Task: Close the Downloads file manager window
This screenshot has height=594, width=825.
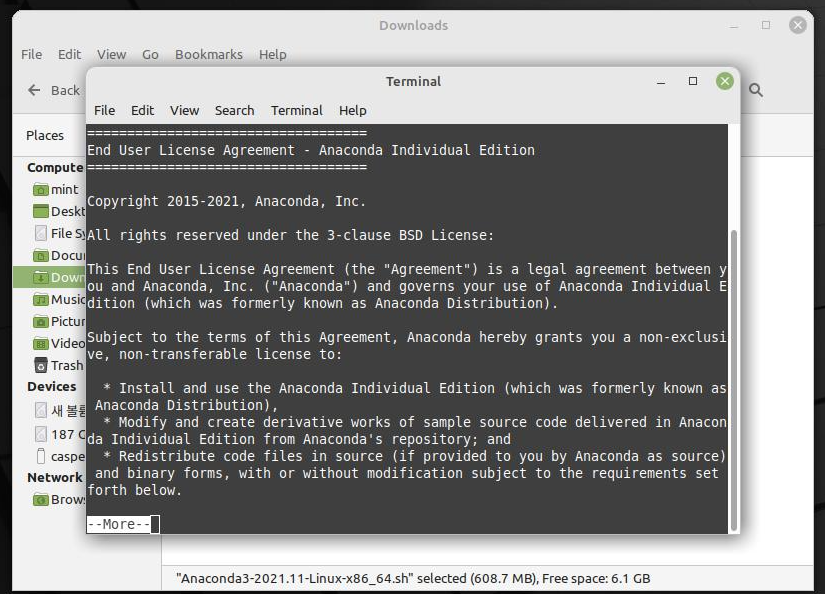Action: point(798,25)
